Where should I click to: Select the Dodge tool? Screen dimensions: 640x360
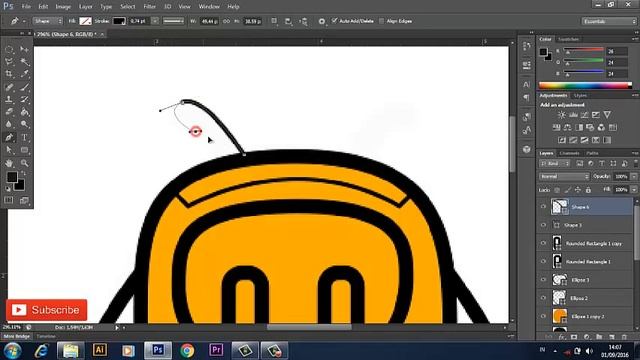pyautogui.click(x=24, y=124)
